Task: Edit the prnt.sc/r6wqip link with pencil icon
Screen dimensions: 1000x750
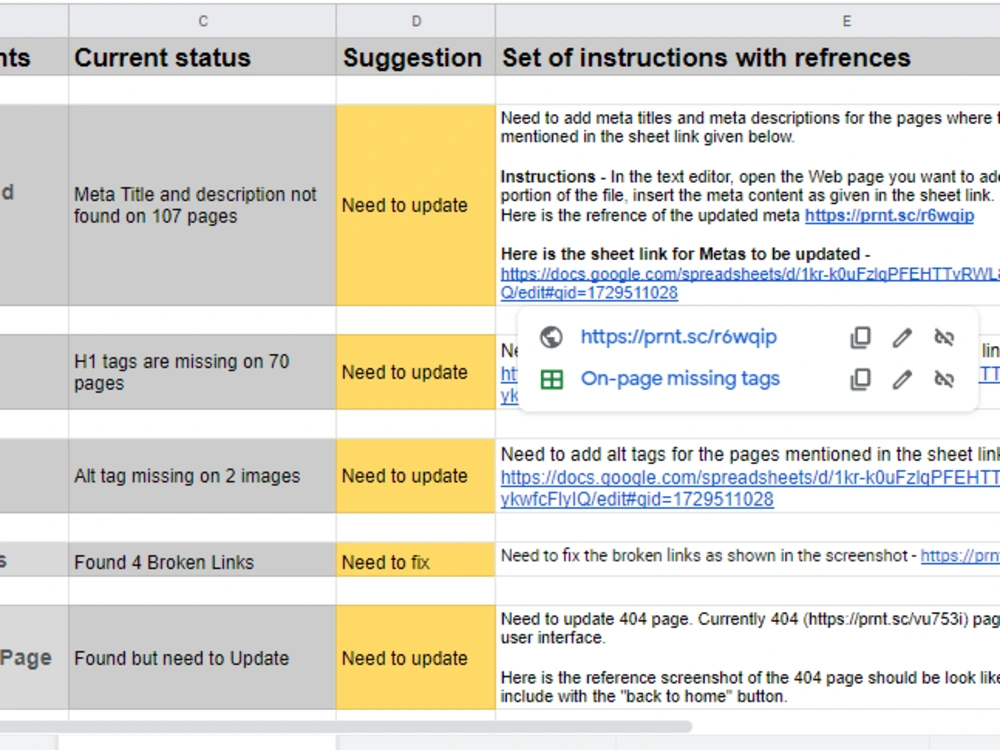Action: [x=902, y=337]
